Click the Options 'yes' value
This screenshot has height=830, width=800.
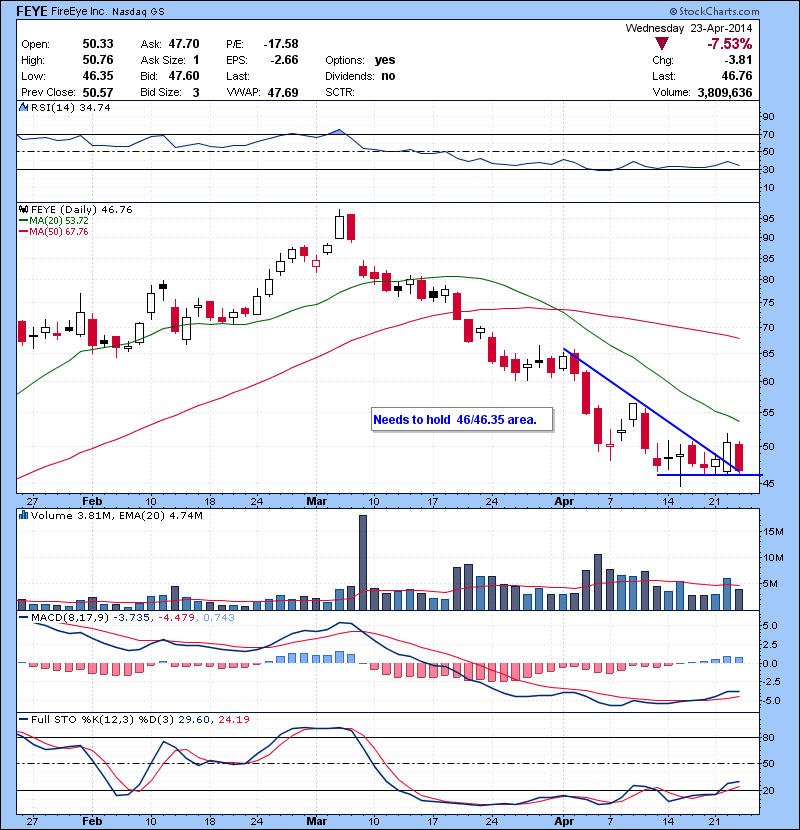385,60
